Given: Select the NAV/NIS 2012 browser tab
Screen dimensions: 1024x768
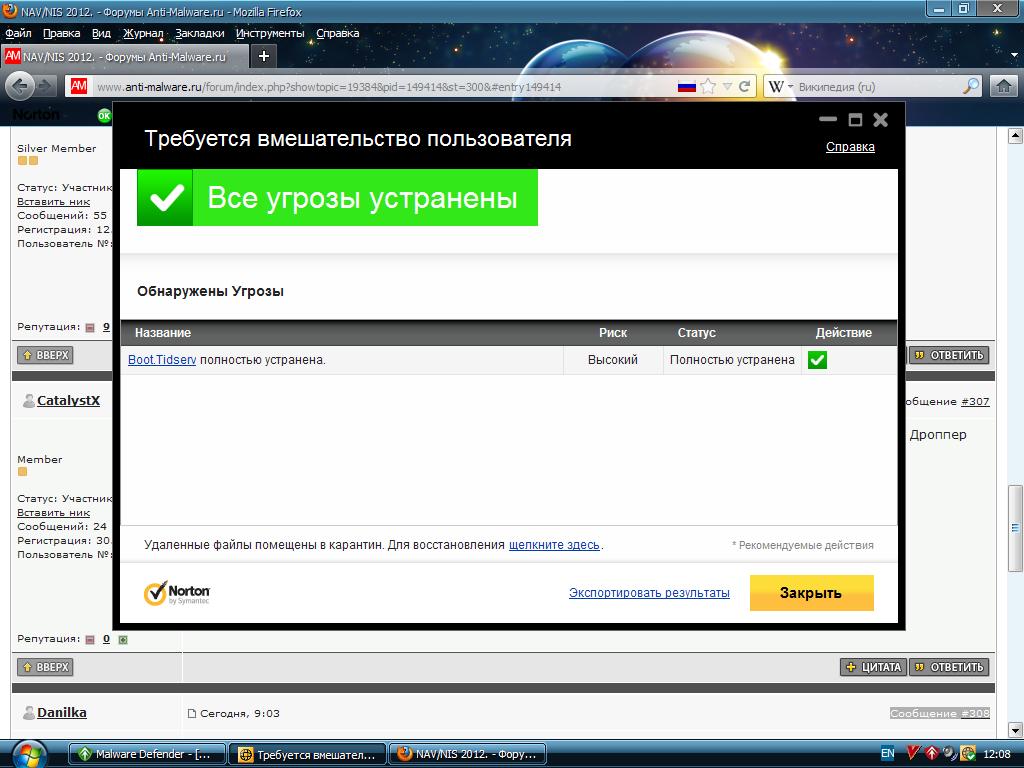Looking at the screenshot, I should pyautogui.click(x=125, y=57).
